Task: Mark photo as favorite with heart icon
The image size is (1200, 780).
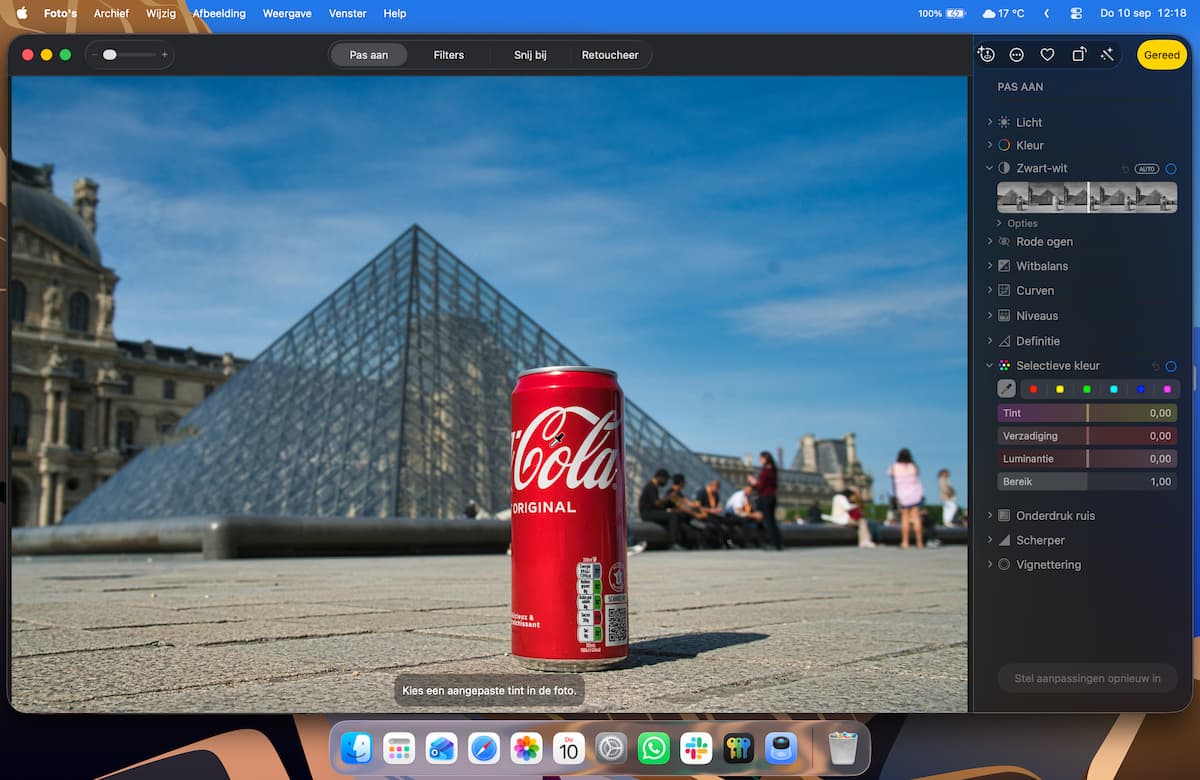Action: (1047, 55)
